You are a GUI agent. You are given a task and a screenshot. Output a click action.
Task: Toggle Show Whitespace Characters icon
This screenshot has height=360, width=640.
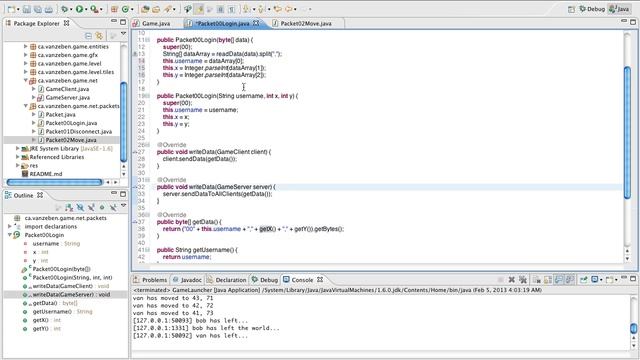click(231, 9)
